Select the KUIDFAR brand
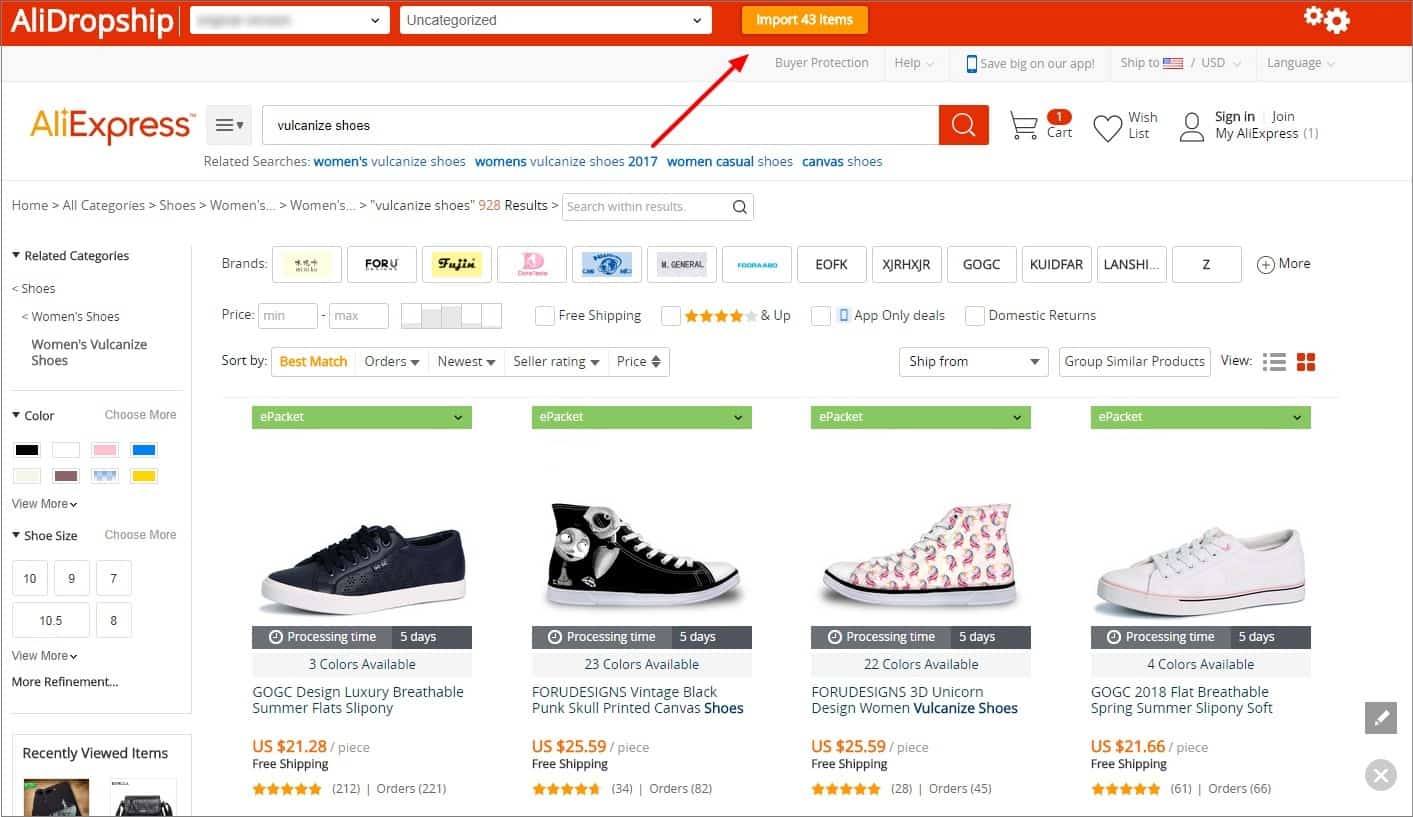1413x817 pixels. pyautogui.click(x=1057, y=264)
